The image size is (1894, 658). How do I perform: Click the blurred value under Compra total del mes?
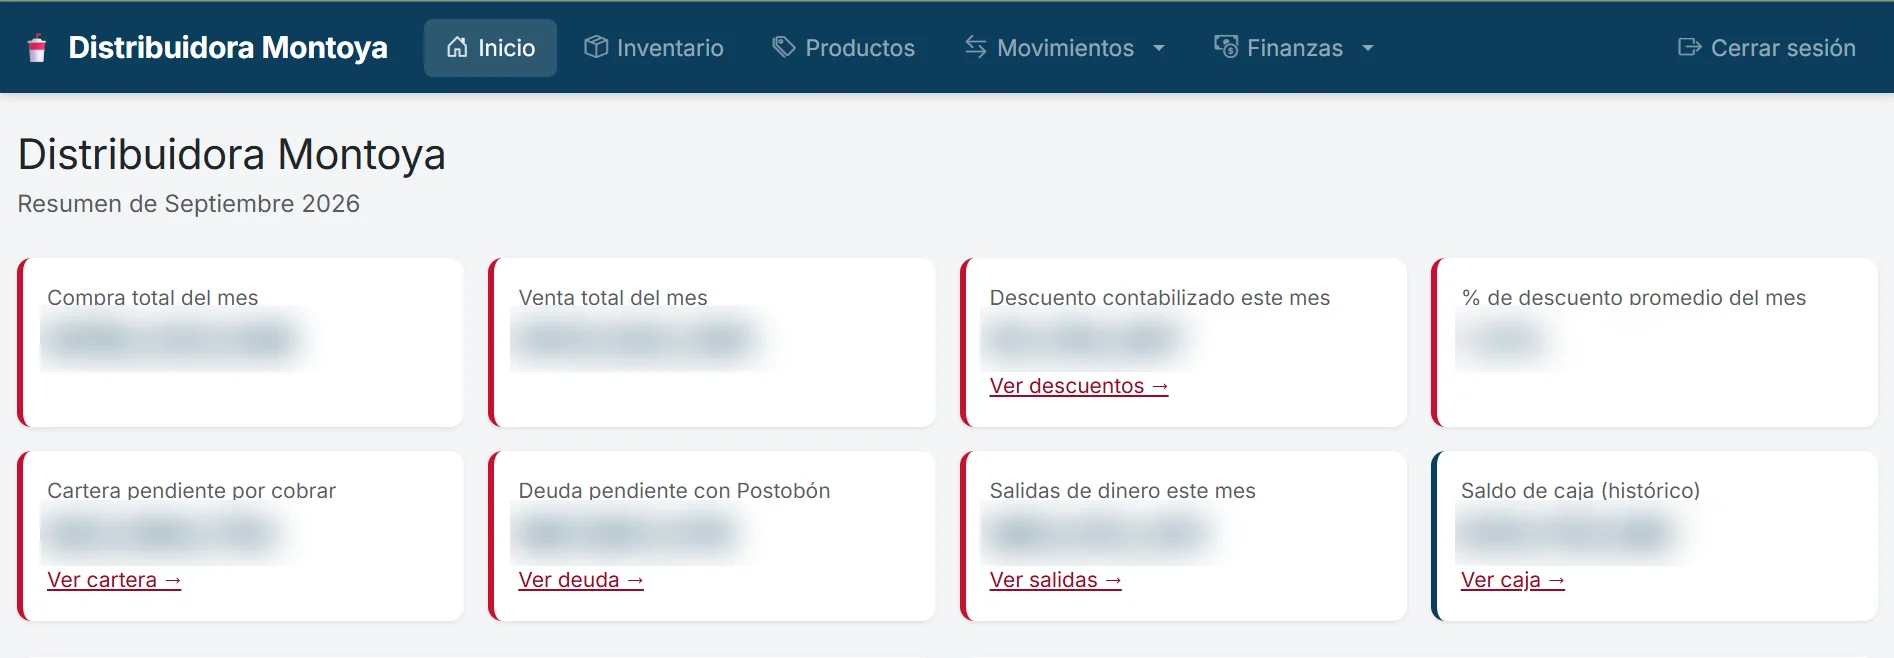(x=171, y=340)
